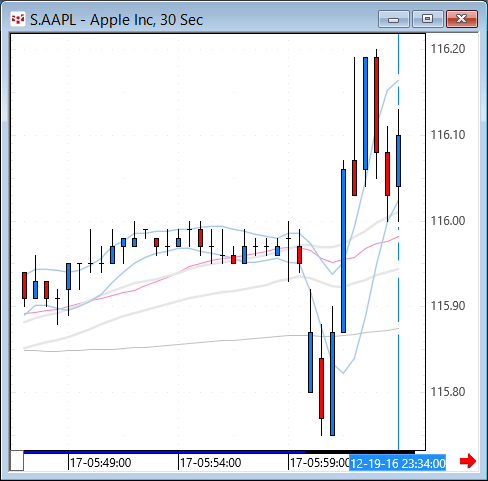Click the tall red candle next to 116.20 high
Viewport: 488px width, 481px height.
click(x=376, y=105)
